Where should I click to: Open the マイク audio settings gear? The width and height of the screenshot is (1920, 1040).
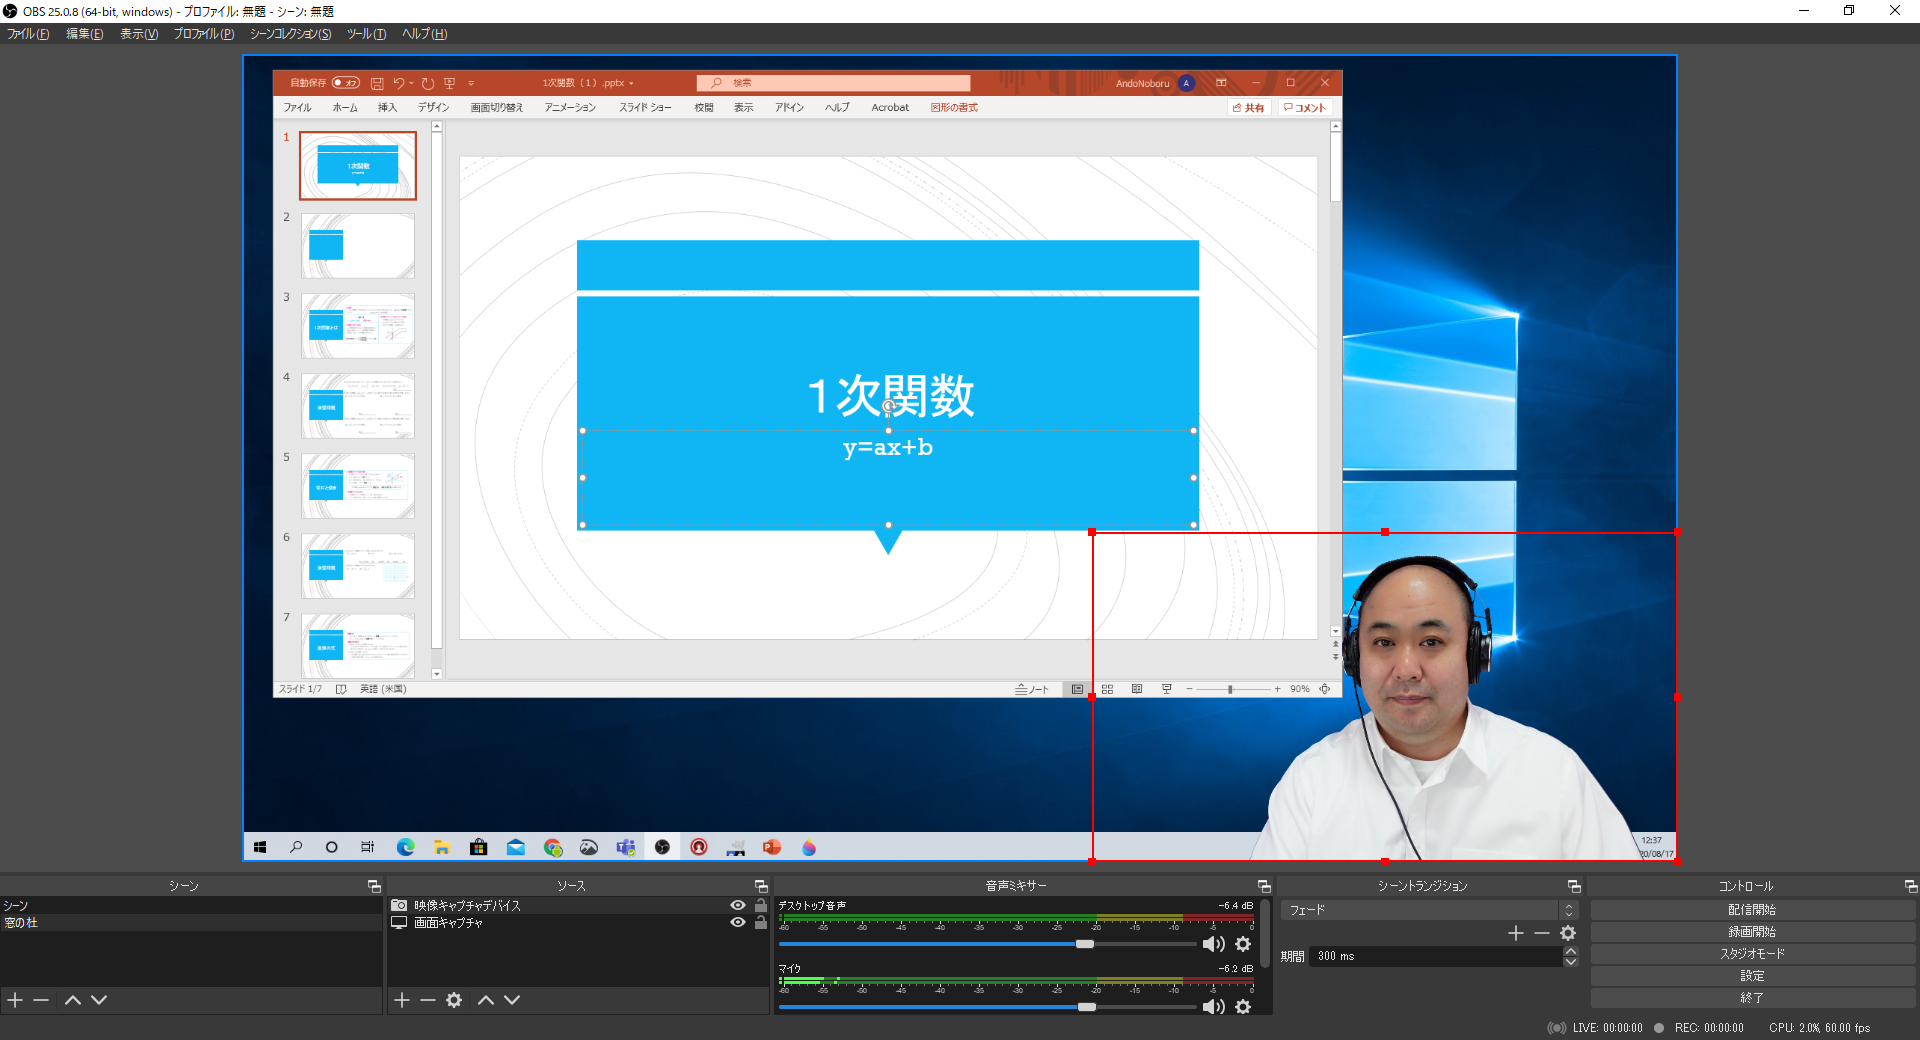tap(1243, 1007)
